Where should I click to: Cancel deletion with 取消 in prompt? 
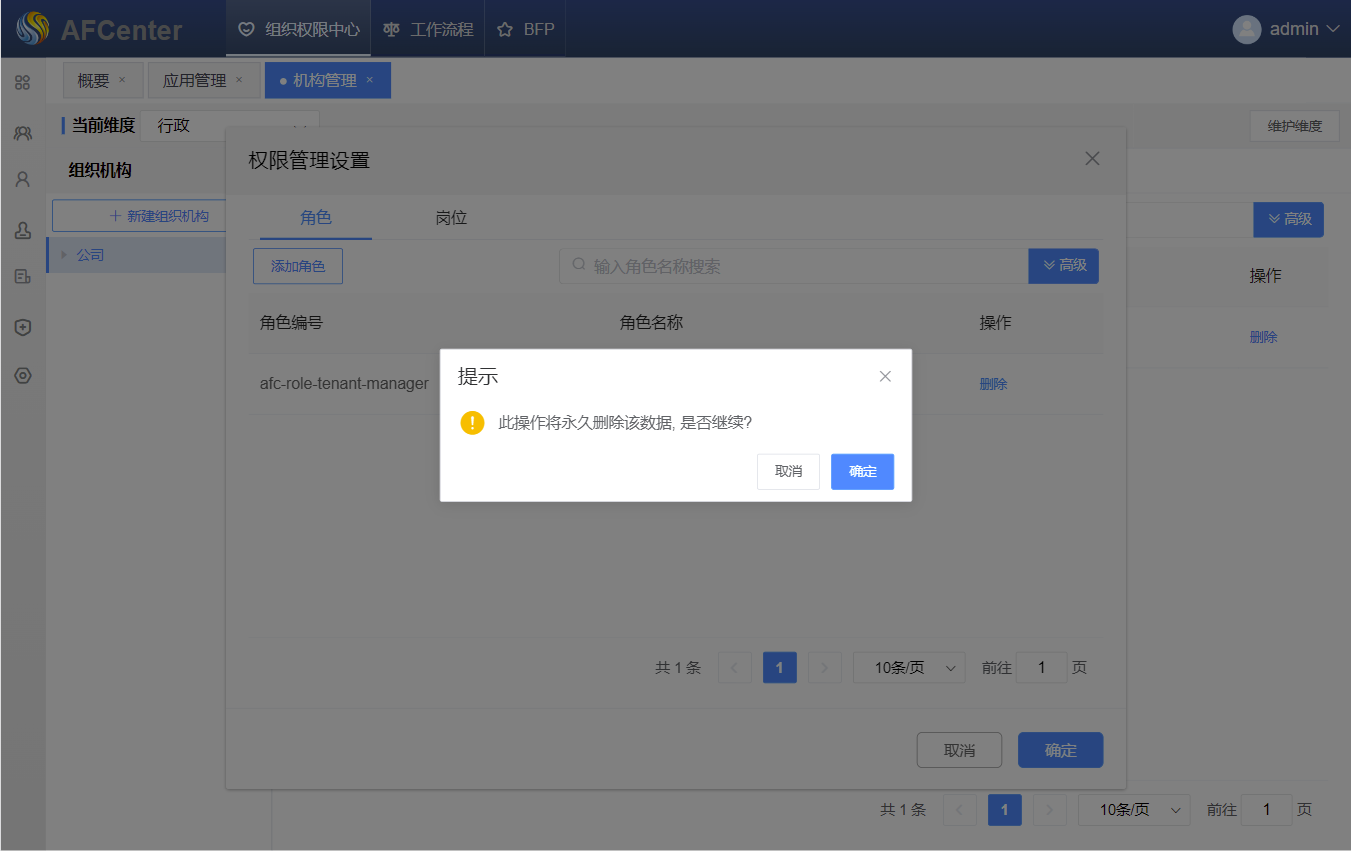tap(788, 472)
